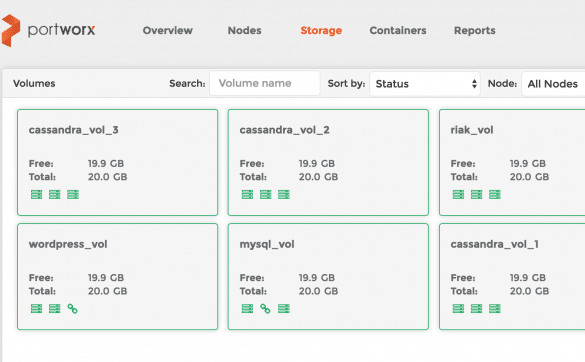585x362 pixels.
Task: Click last server icon in mysql_vol card
Action: coord(284,309)
